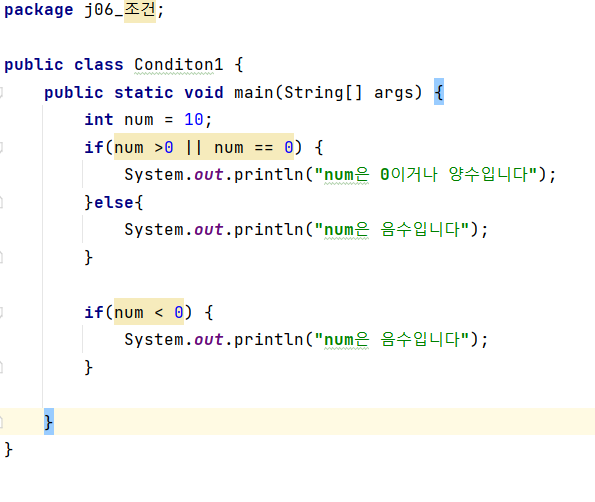This screenshot has width=595, height=502.
Task: Click the class name 'Conditon1'
Action: pyautogui.click(x=179, y=65)
